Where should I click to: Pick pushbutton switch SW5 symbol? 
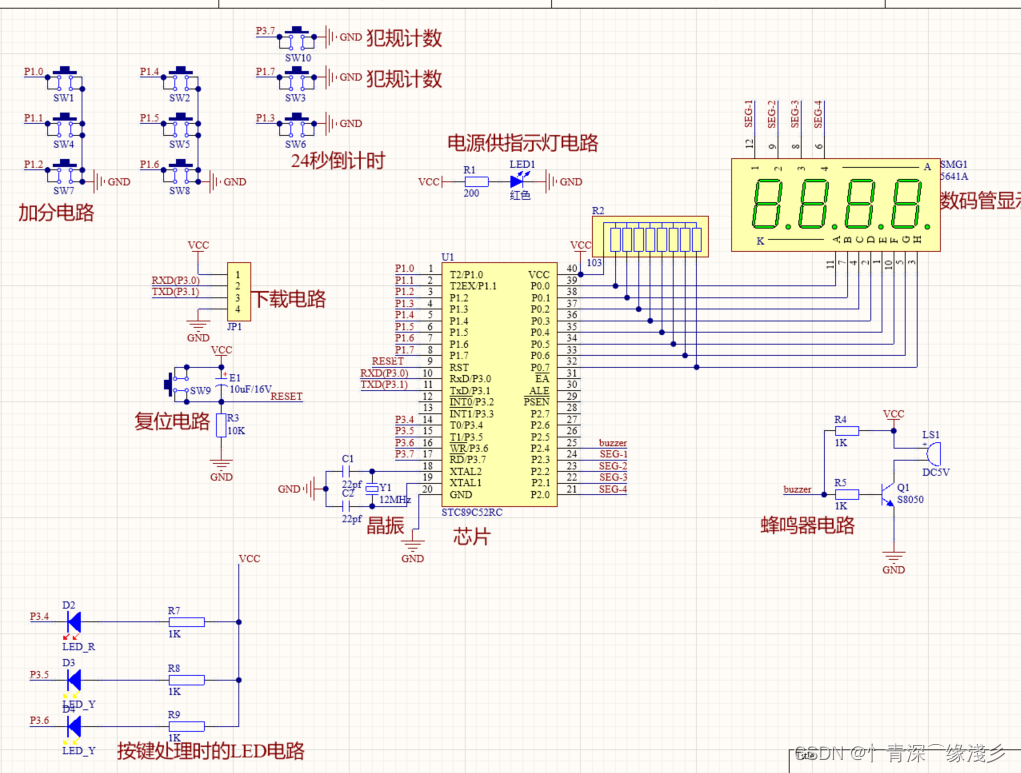(180, 125)
